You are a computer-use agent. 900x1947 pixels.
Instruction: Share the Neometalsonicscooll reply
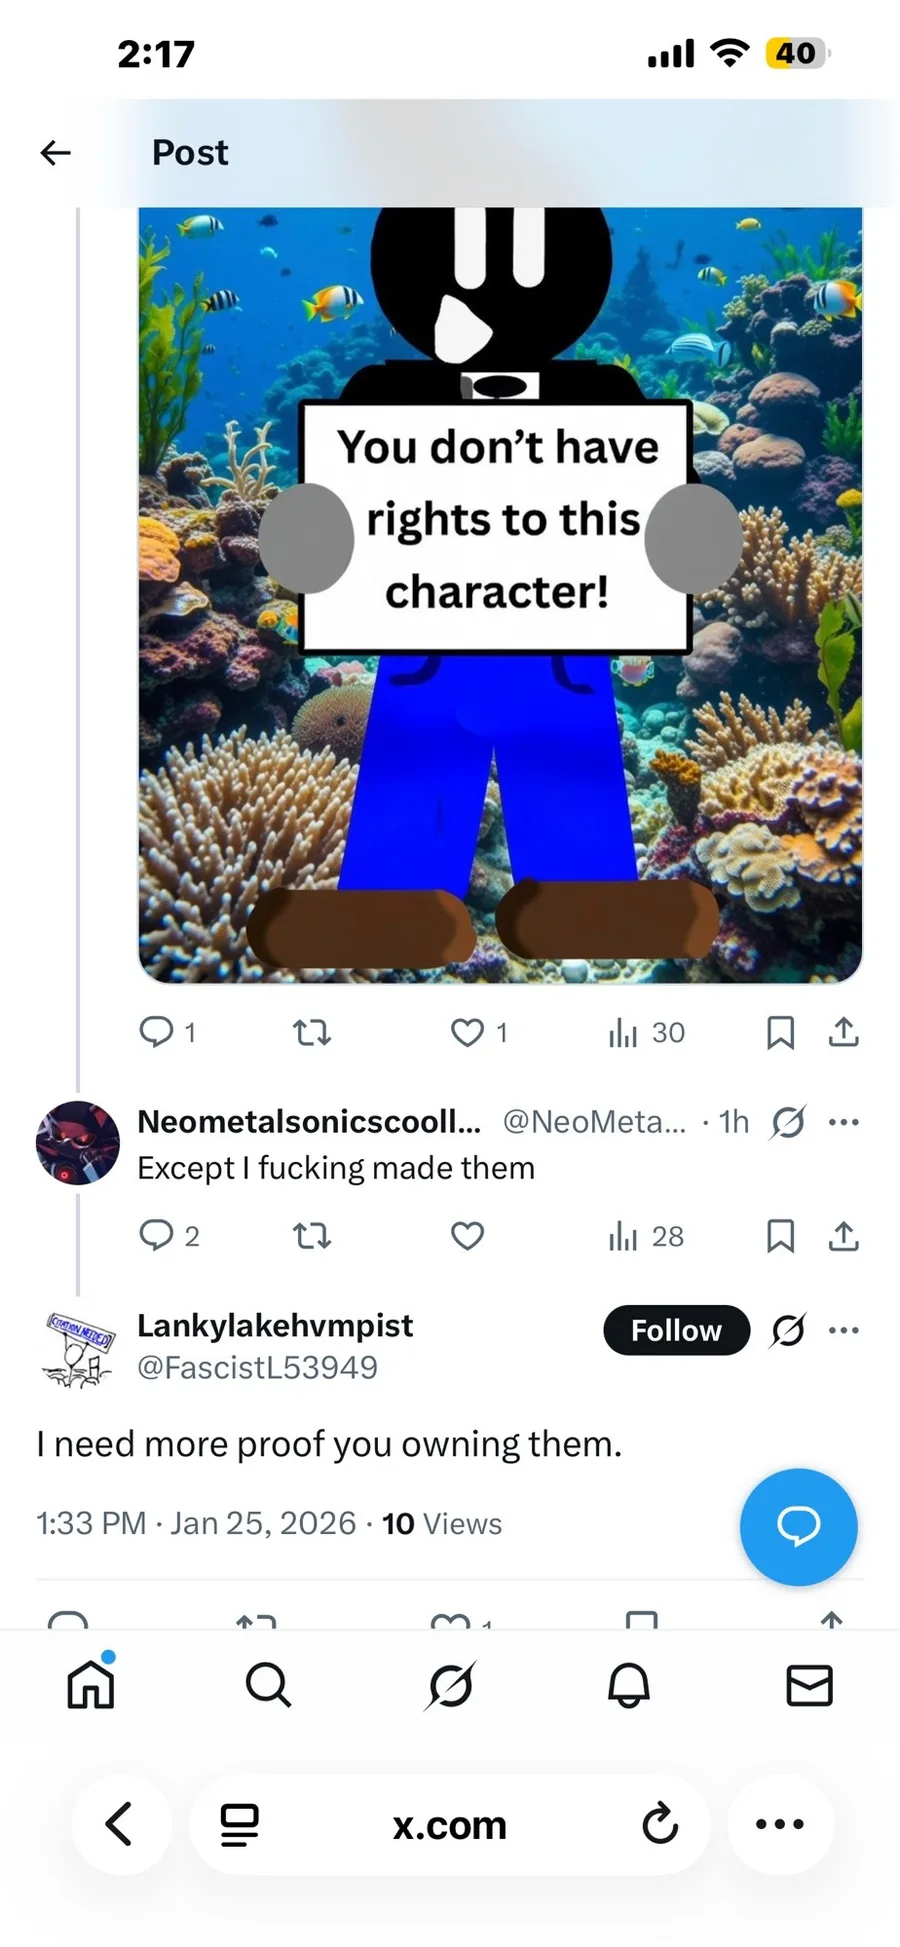[x=844, y=1237]
